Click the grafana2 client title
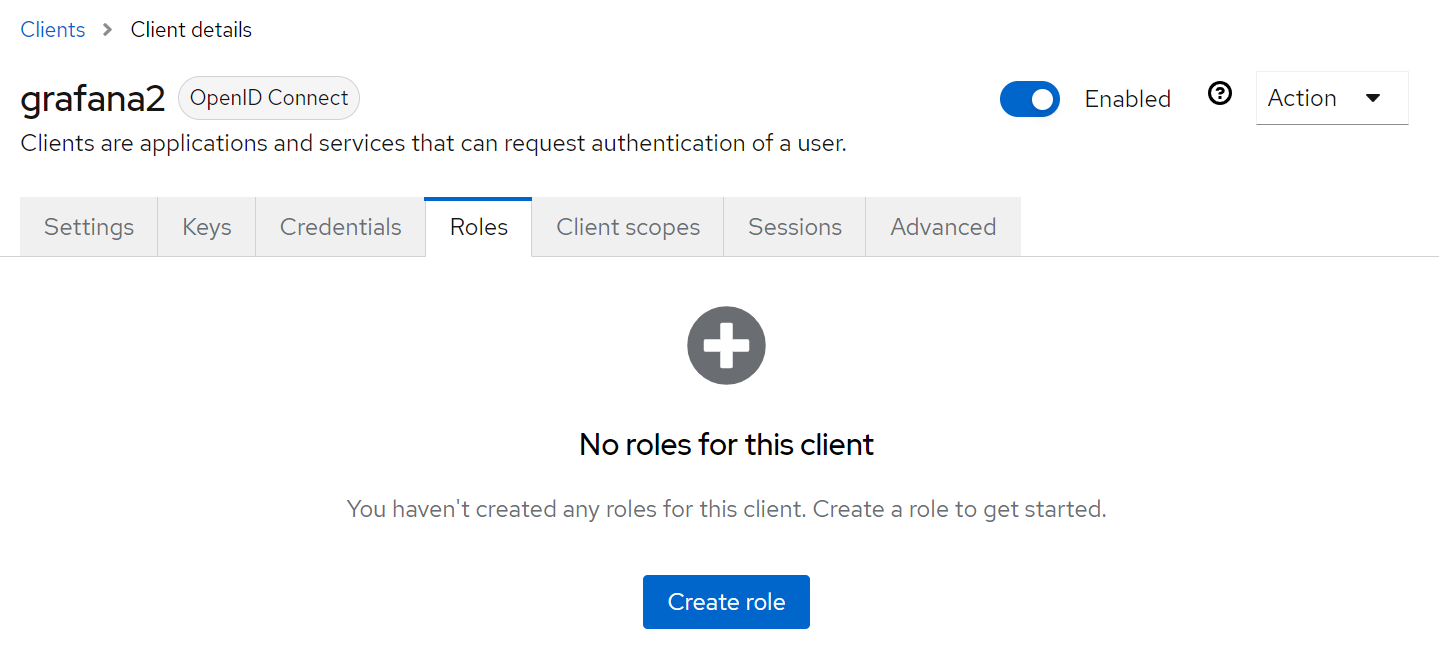This screenshot has height=671, width=1439. pyautogui.click(x=93, y=99)
